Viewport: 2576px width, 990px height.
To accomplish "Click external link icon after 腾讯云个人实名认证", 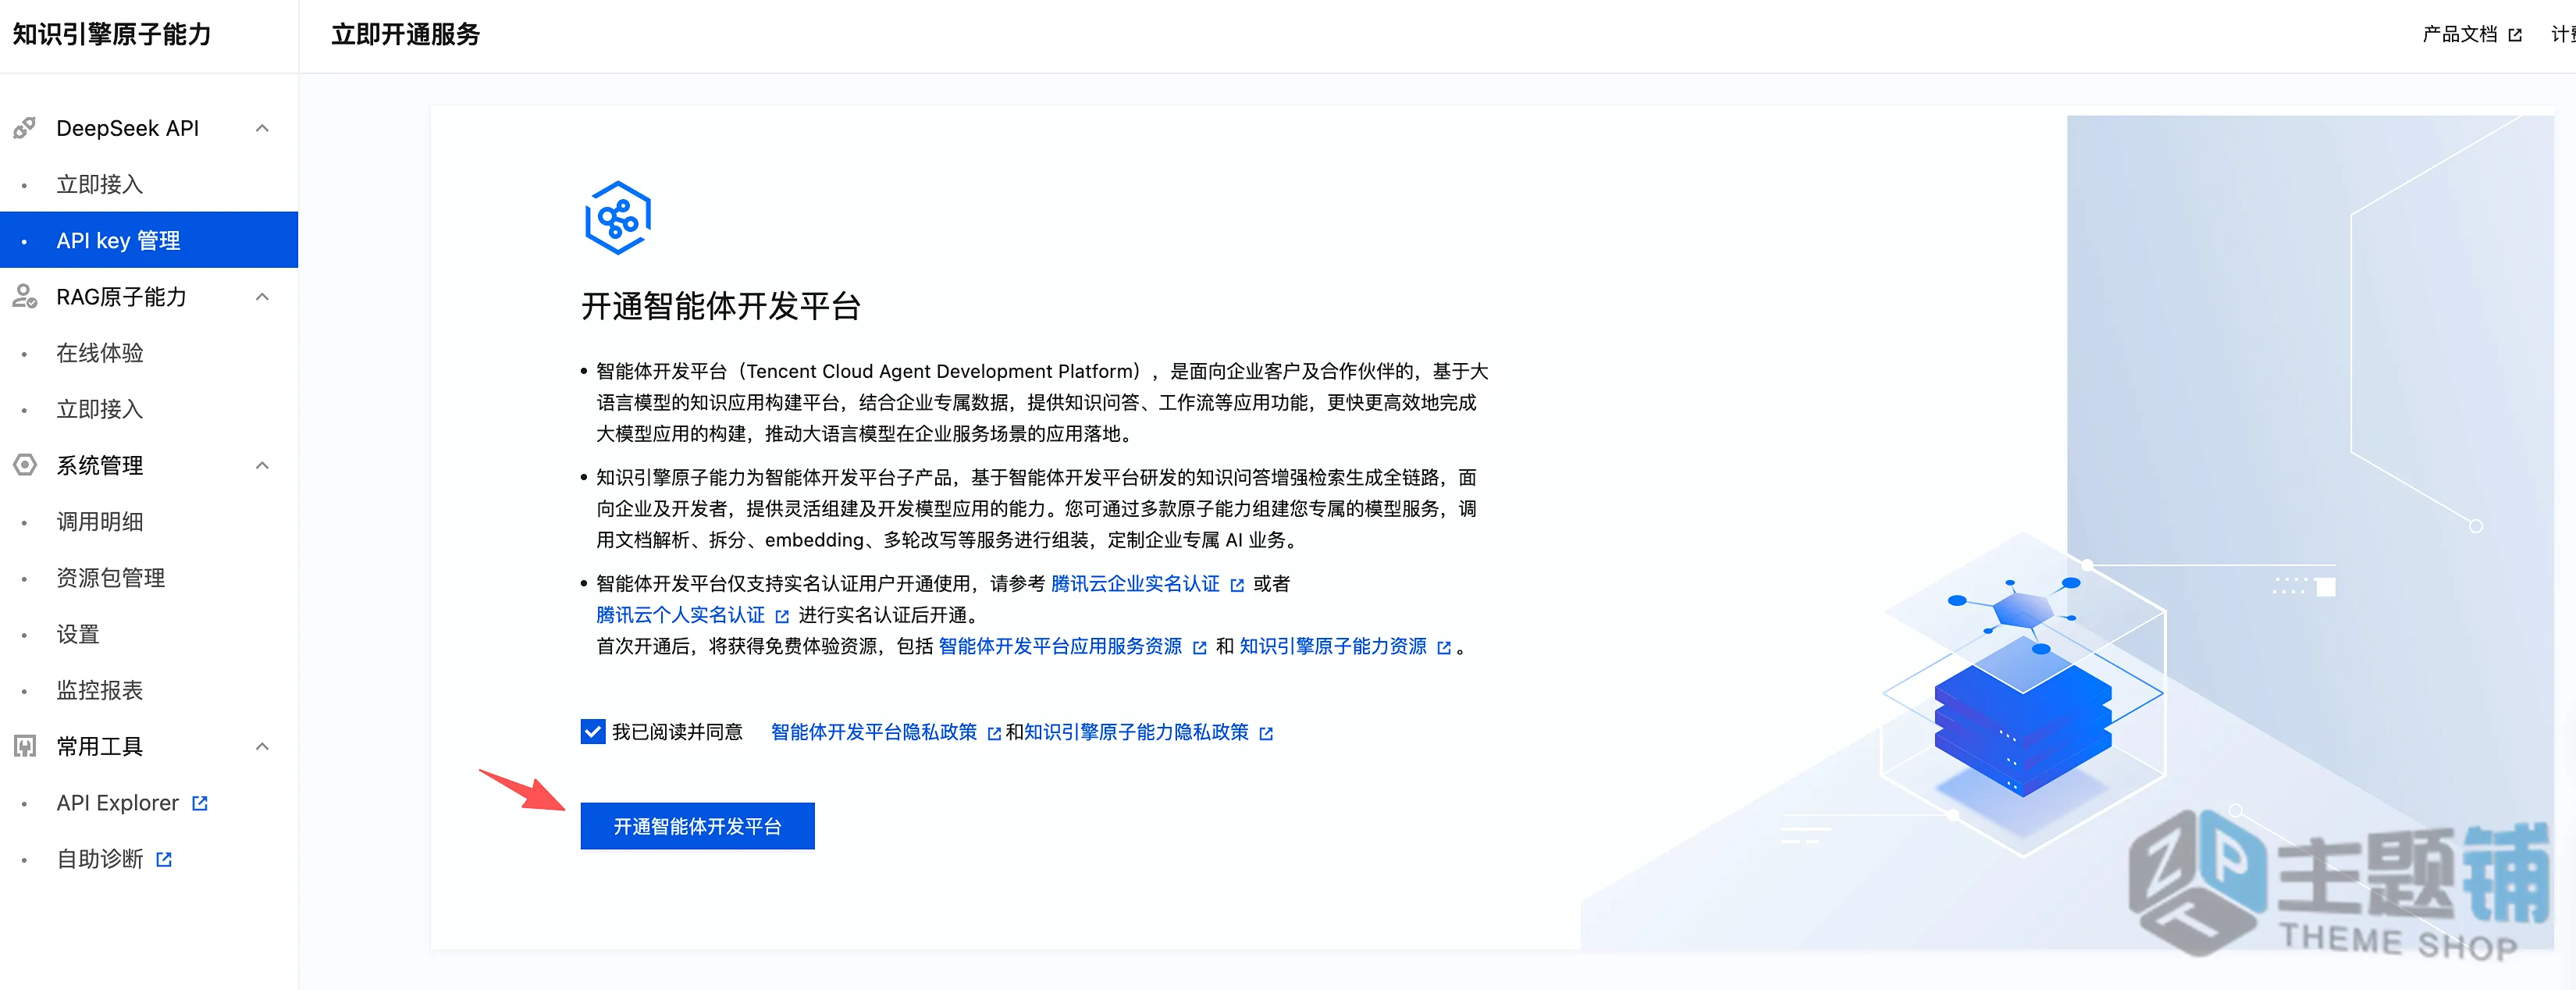I will pos(782,616).
